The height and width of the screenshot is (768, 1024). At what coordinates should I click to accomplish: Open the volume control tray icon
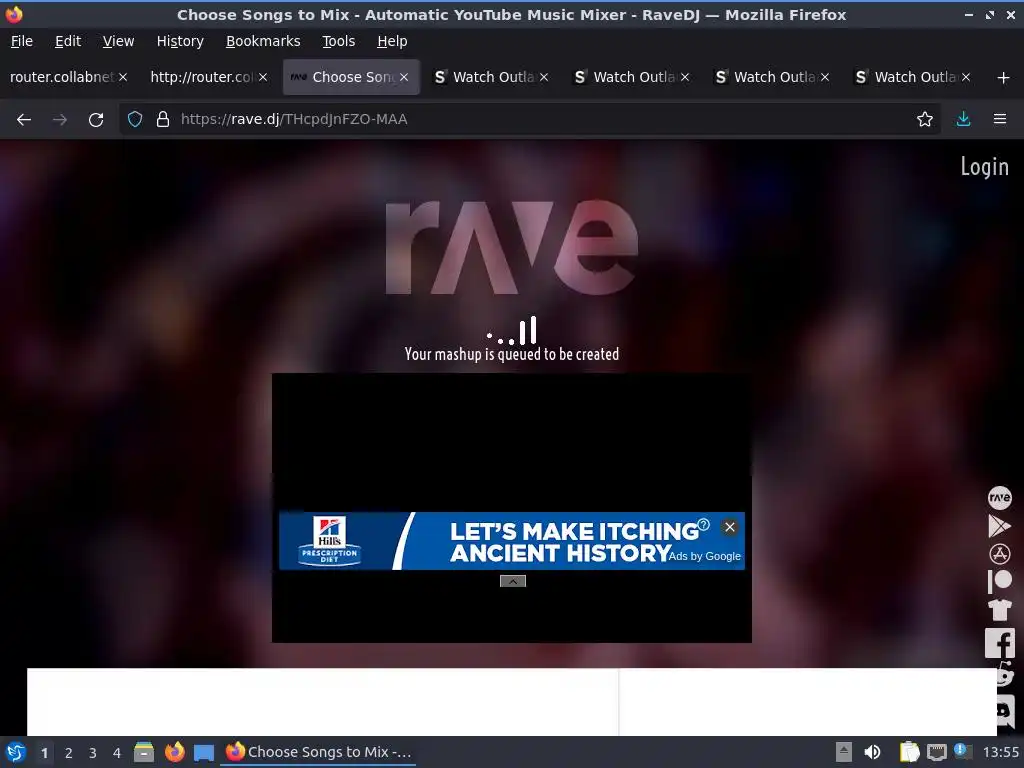tap(872, 752)
